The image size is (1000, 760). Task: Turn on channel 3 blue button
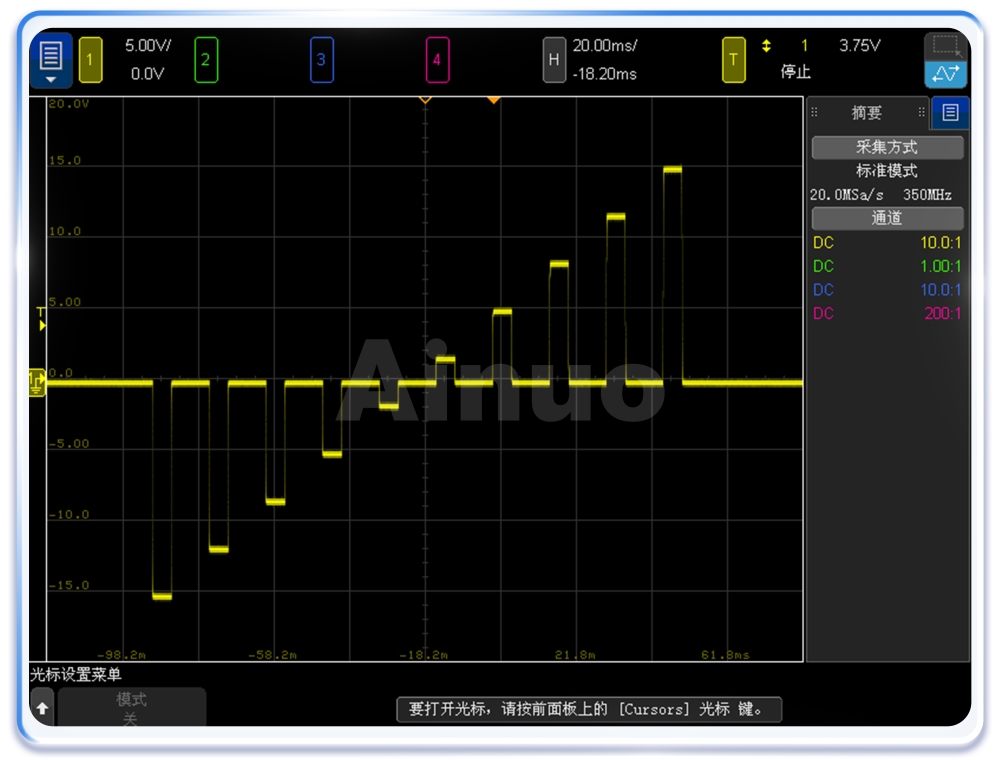coord(321,60)
